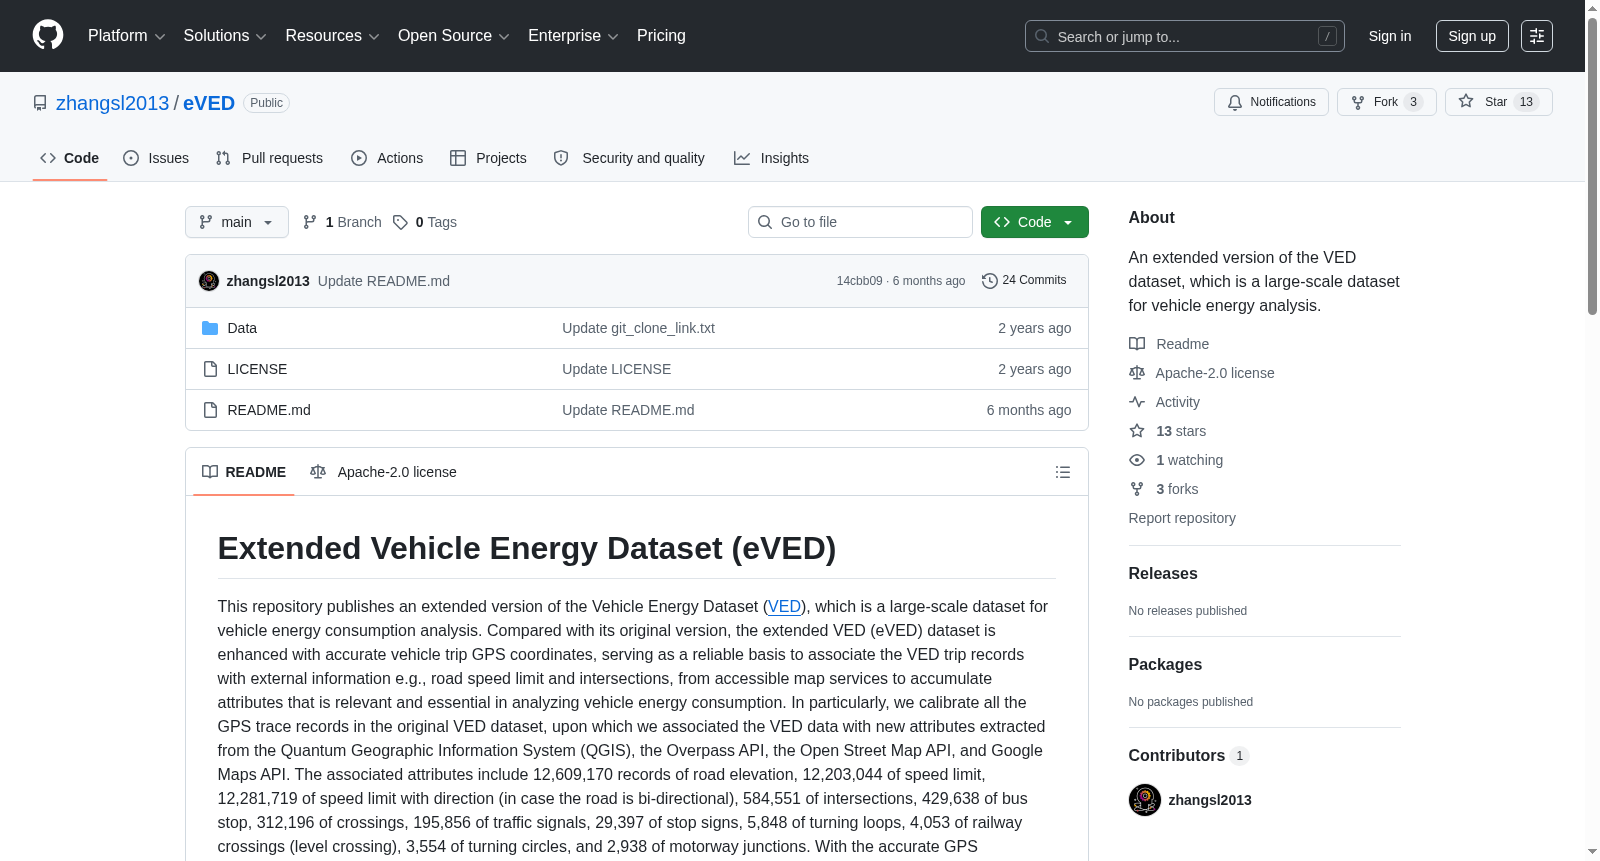The width and height of the screenshot is (1600, 861).
Task: Open the eVED repository name link
Action: tap(209, 103)
